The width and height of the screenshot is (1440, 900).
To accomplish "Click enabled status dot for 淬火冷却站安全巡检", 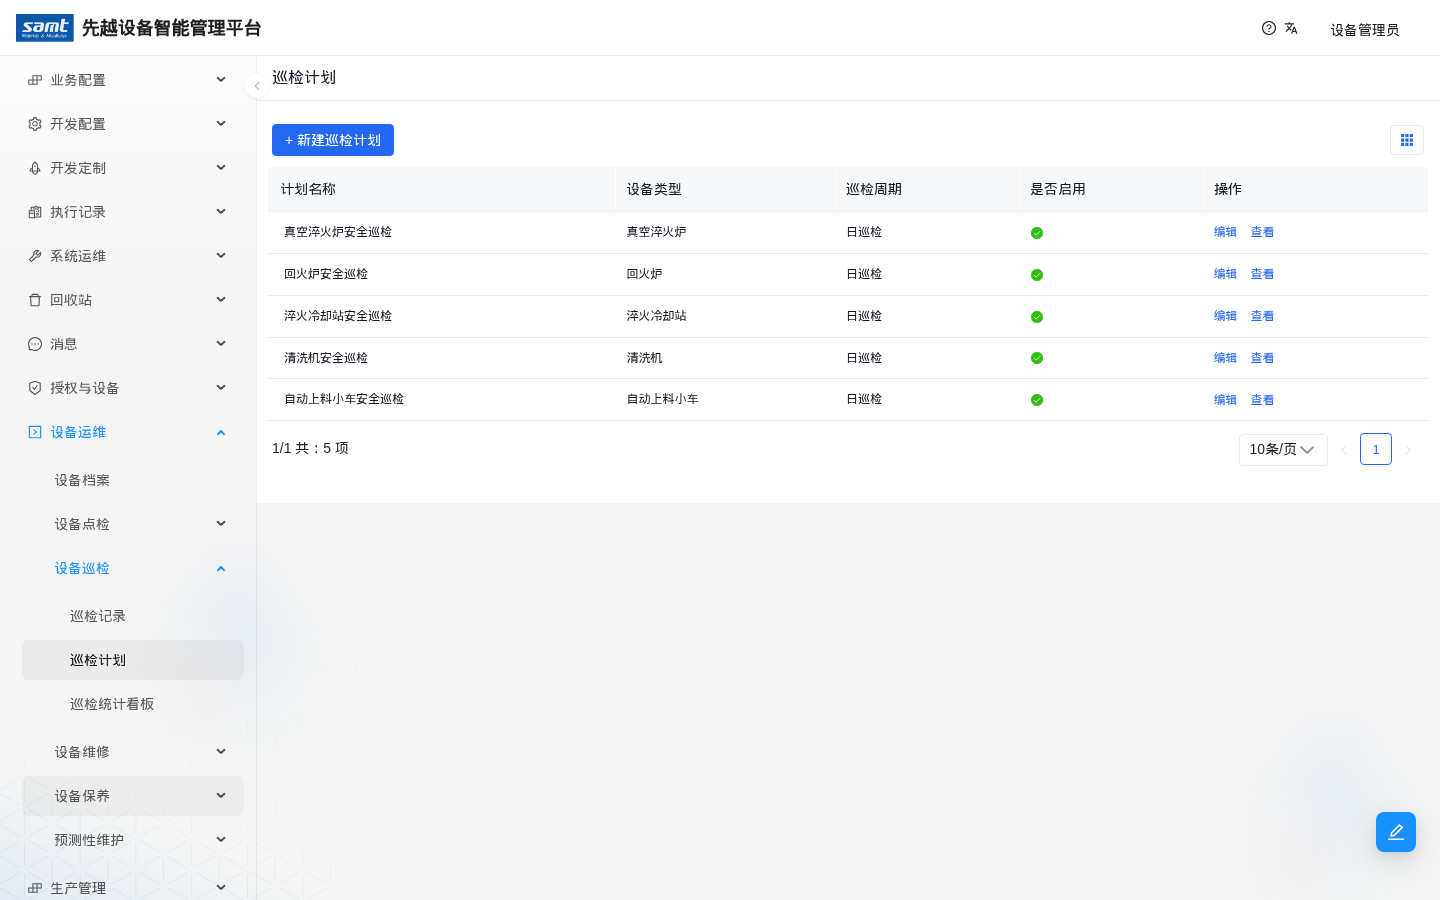I will [x=1037, y=317].
